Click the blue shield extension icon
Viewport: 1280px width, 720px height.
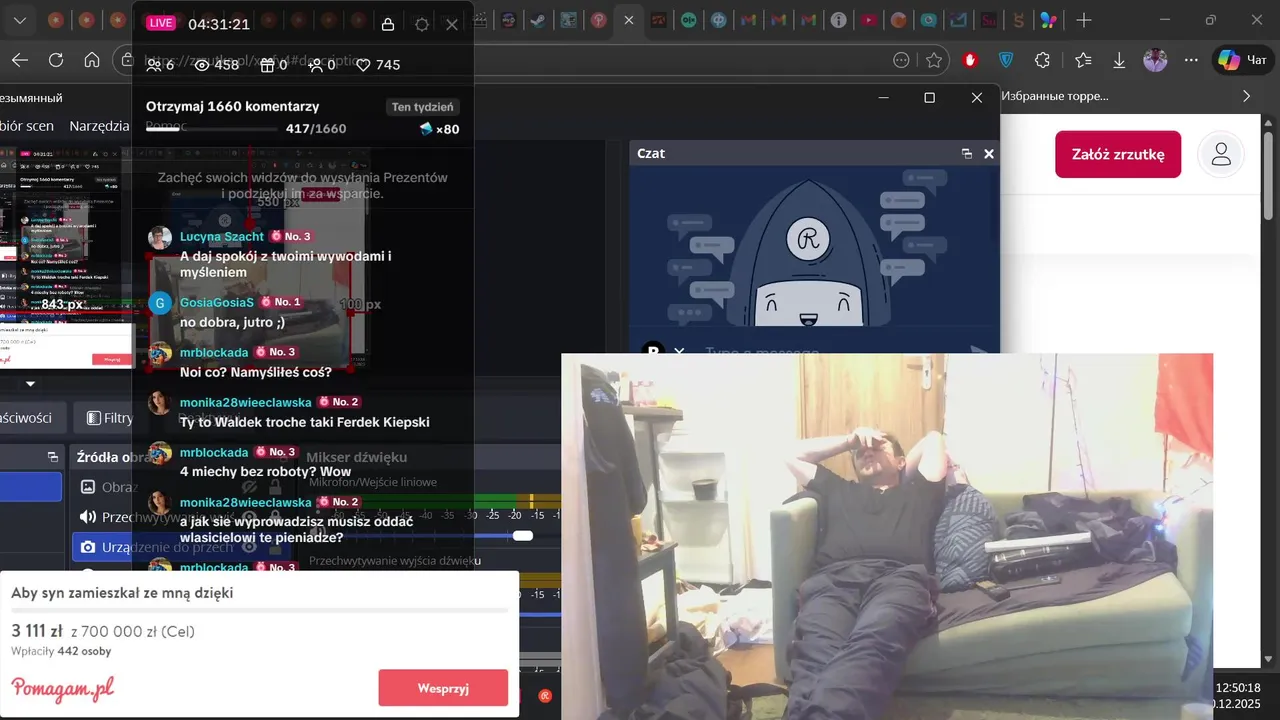click(x=1006, y=60)
